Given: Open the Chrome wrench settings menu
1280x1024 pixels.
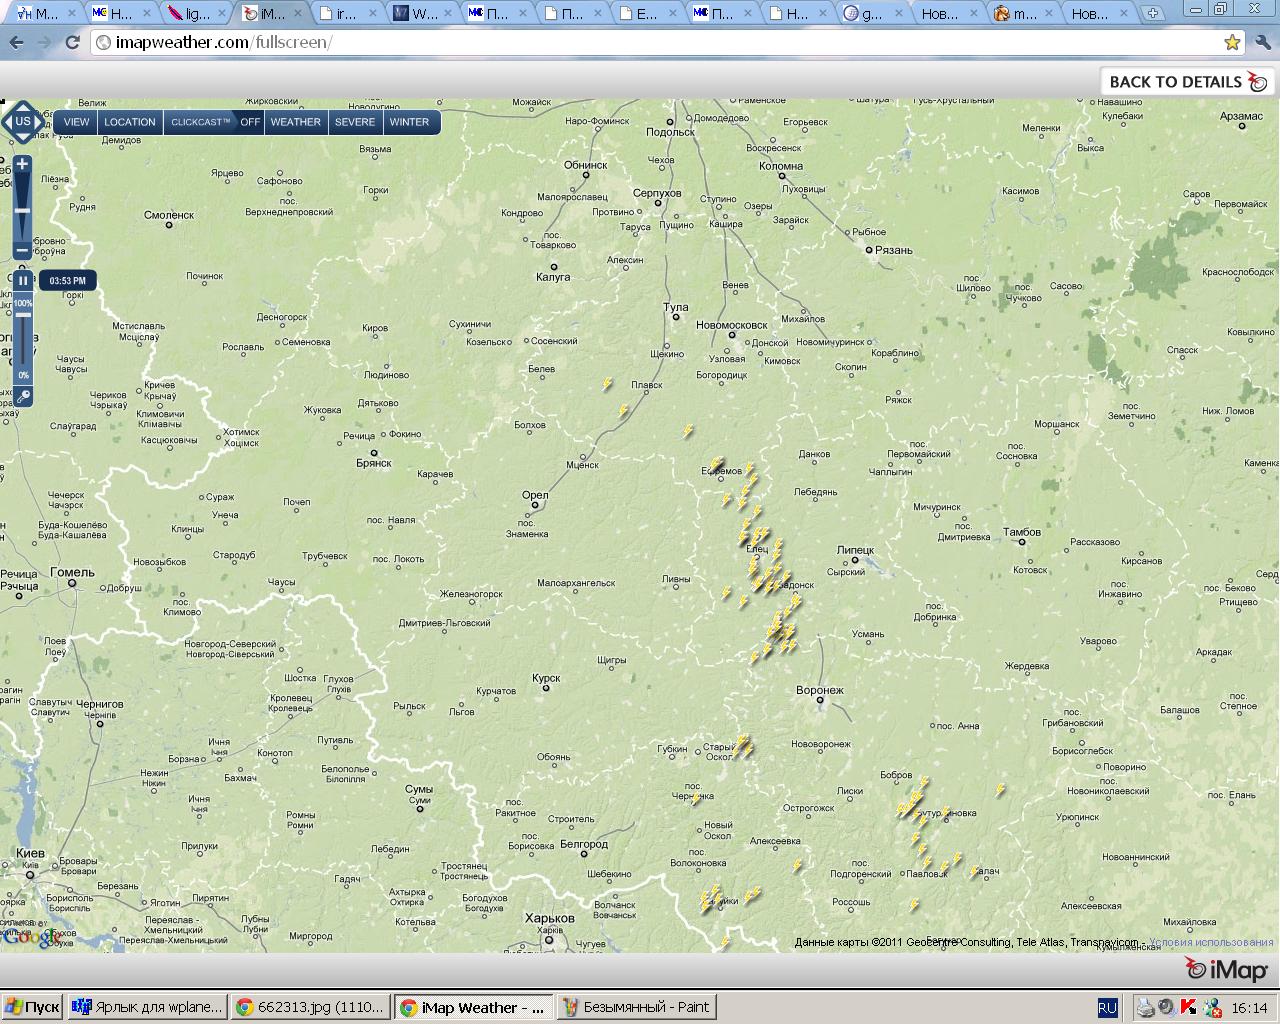Looking at the screenshot, I should [x=1262, y=42].
